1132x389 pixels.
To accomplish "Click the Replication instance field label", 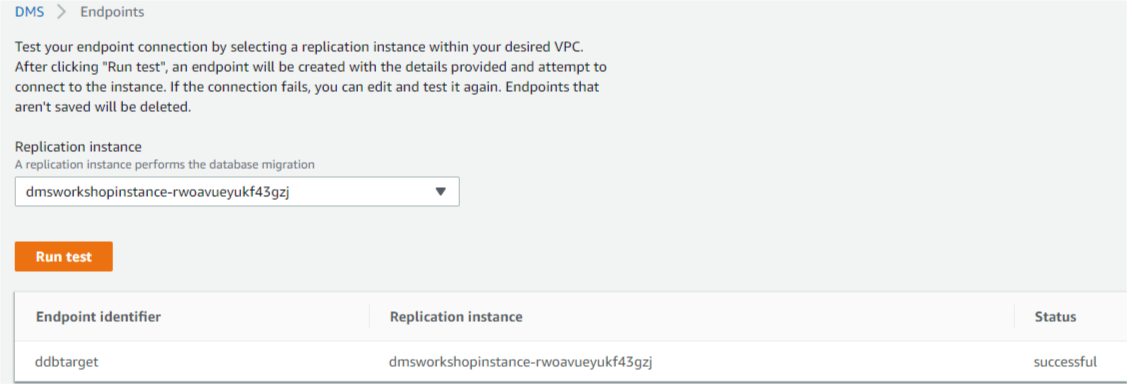I will (x=78, y=147).
